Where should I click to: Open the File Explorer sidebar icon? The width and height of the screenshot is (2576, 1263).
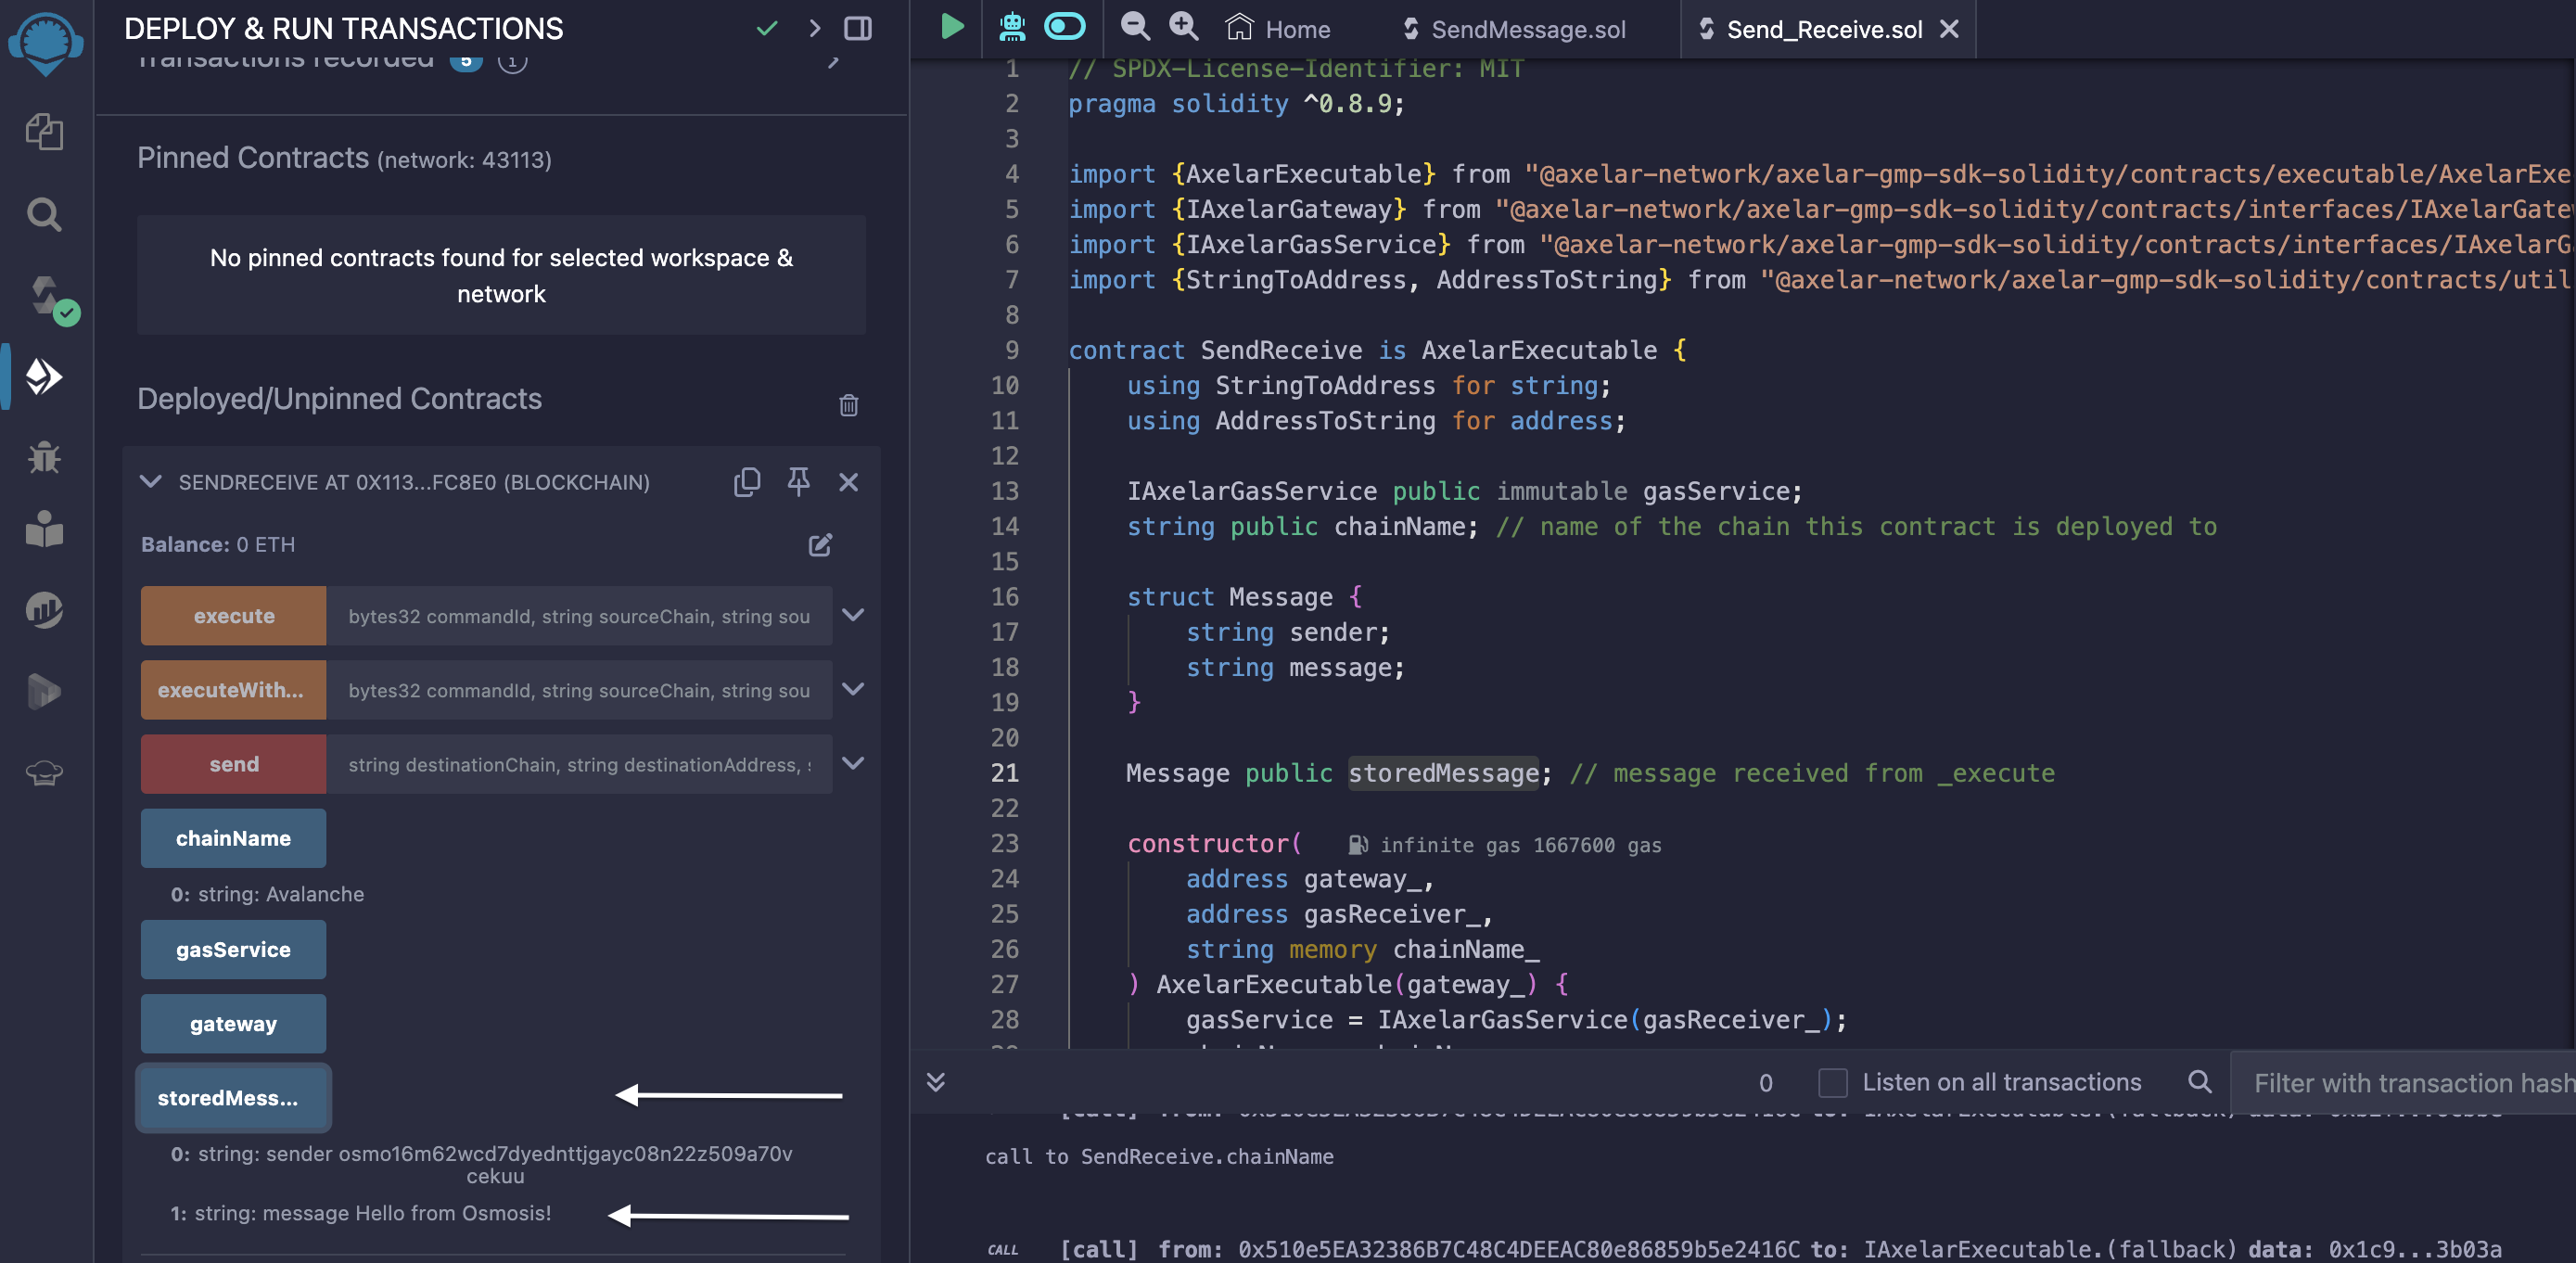(x=44, y=131)
